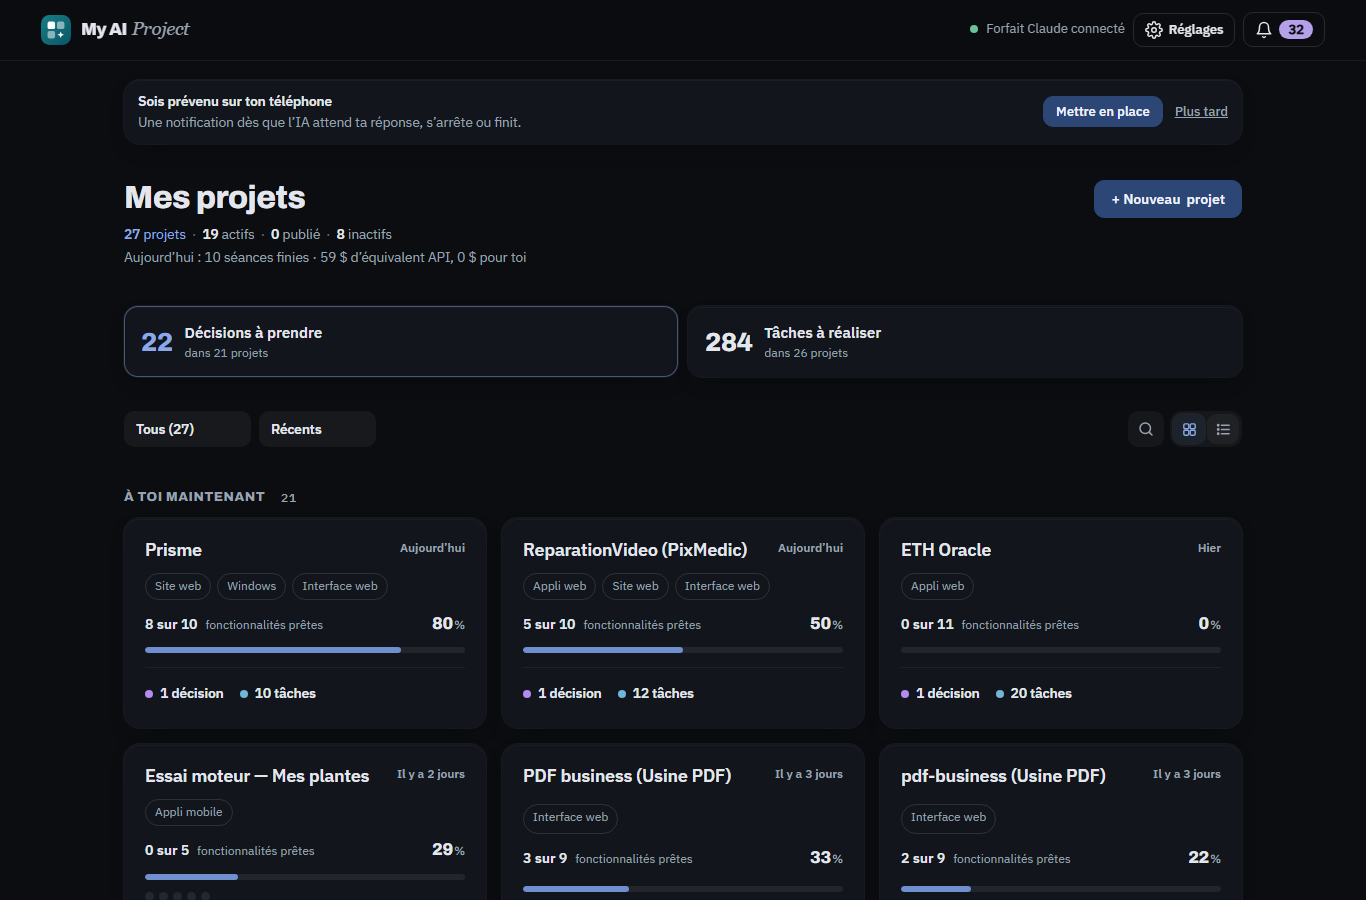This screenshot has width=1366, height=900.
Task: Click the 27 projets link
Action: coord(155,234)
